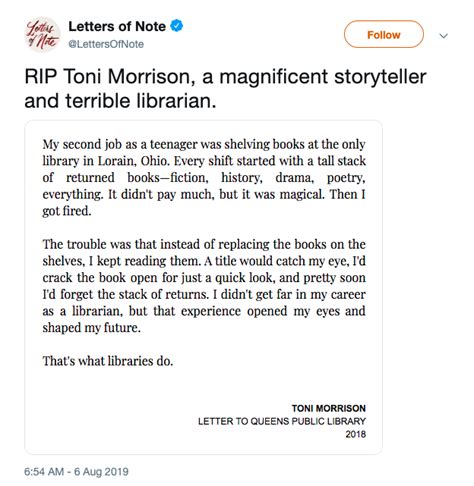Click 'LETTER TO QUEENS PUBLIC LIBRARY' caption

pyautogui.click(x=282, y=421)
